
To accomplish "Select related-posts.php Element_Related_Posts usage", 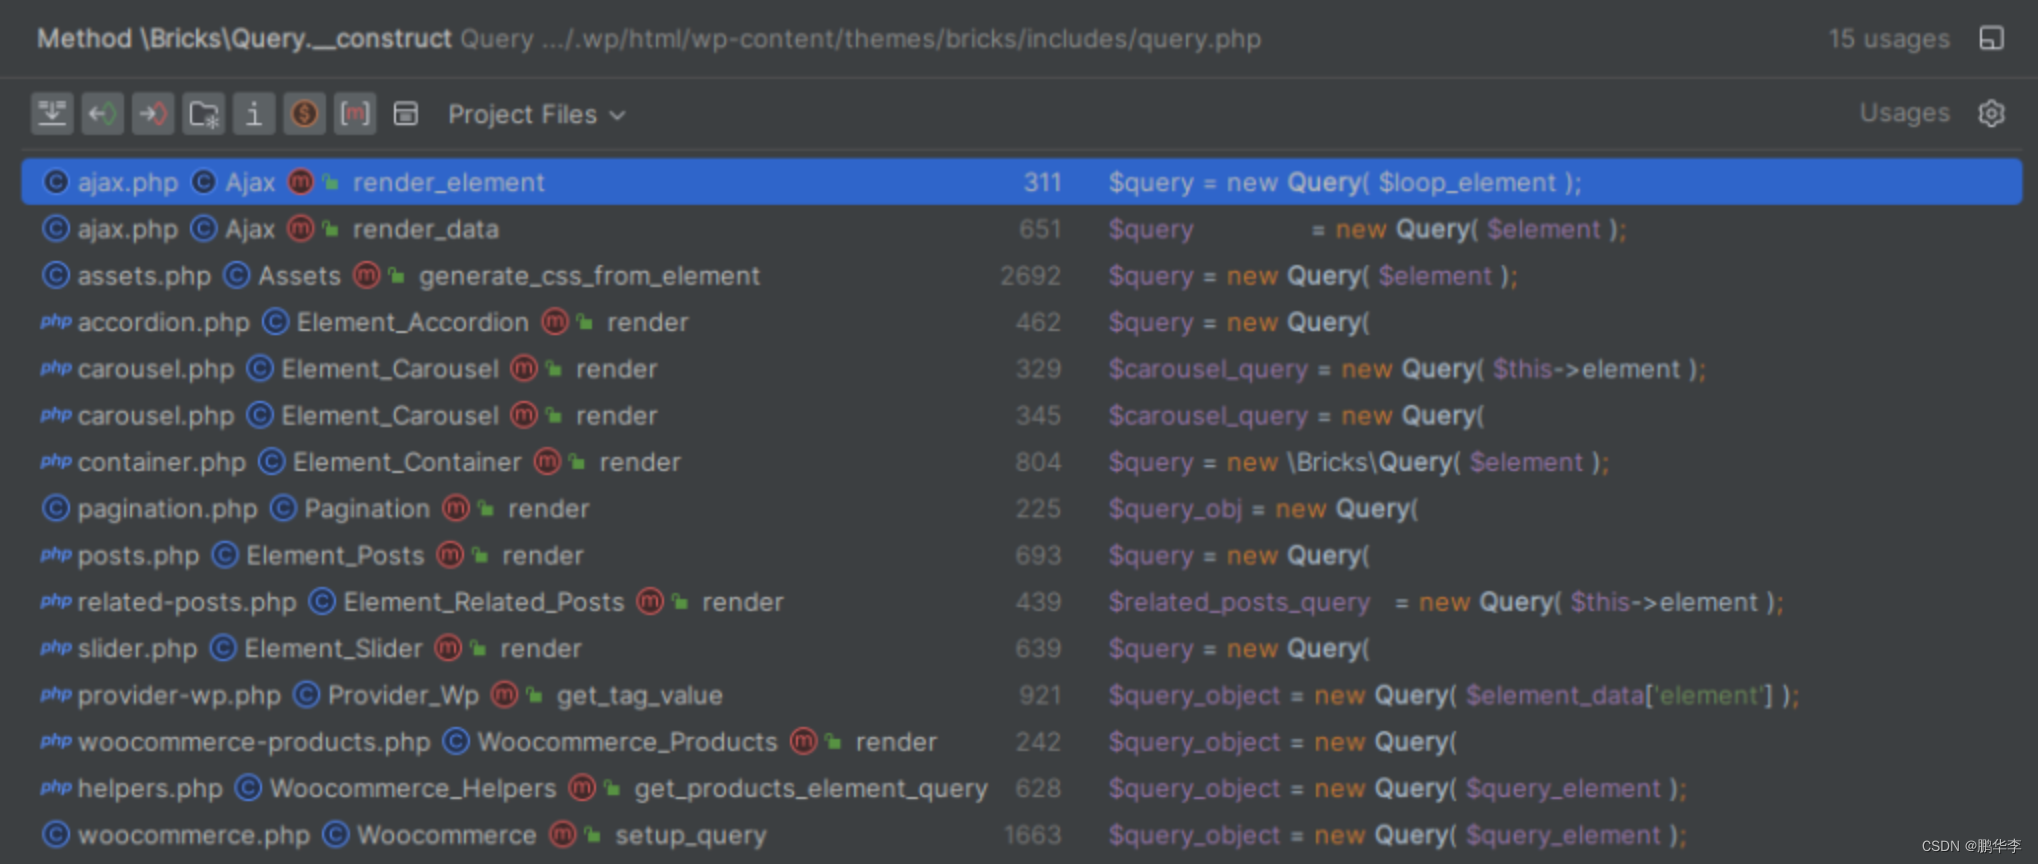I will click(1021, 602).
